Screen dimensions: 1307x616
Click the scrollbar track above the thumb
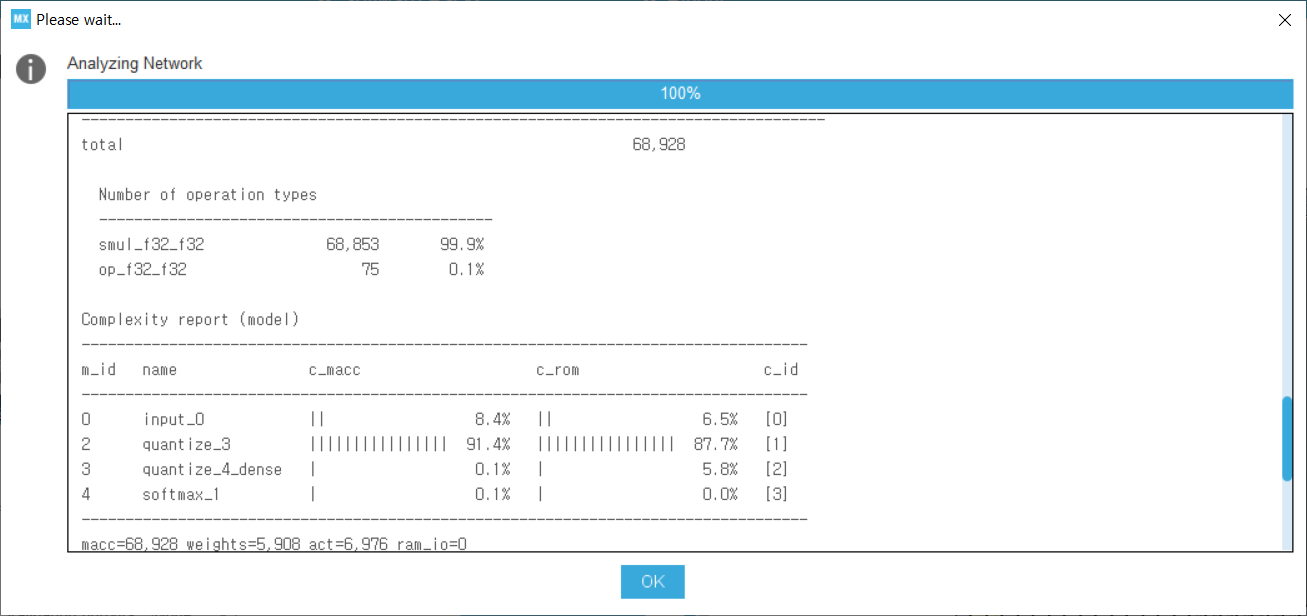[x=1286, y=250]
